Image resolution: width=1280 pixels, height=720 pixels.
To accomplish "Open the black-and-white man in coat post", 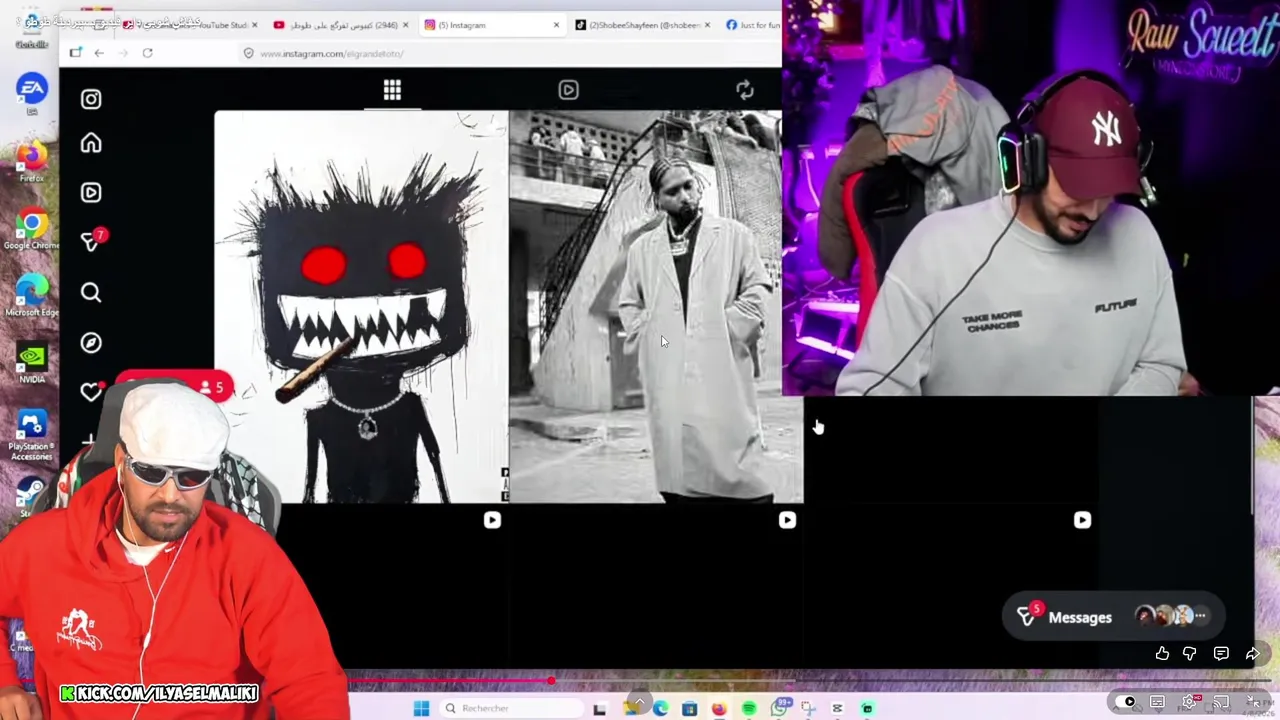I will click(x=656, y=306).
